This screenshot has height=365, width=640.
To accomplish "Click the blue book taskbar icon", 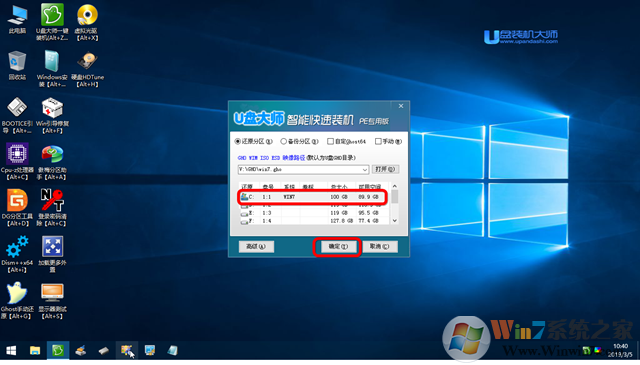I will click(x=173, y=351).
